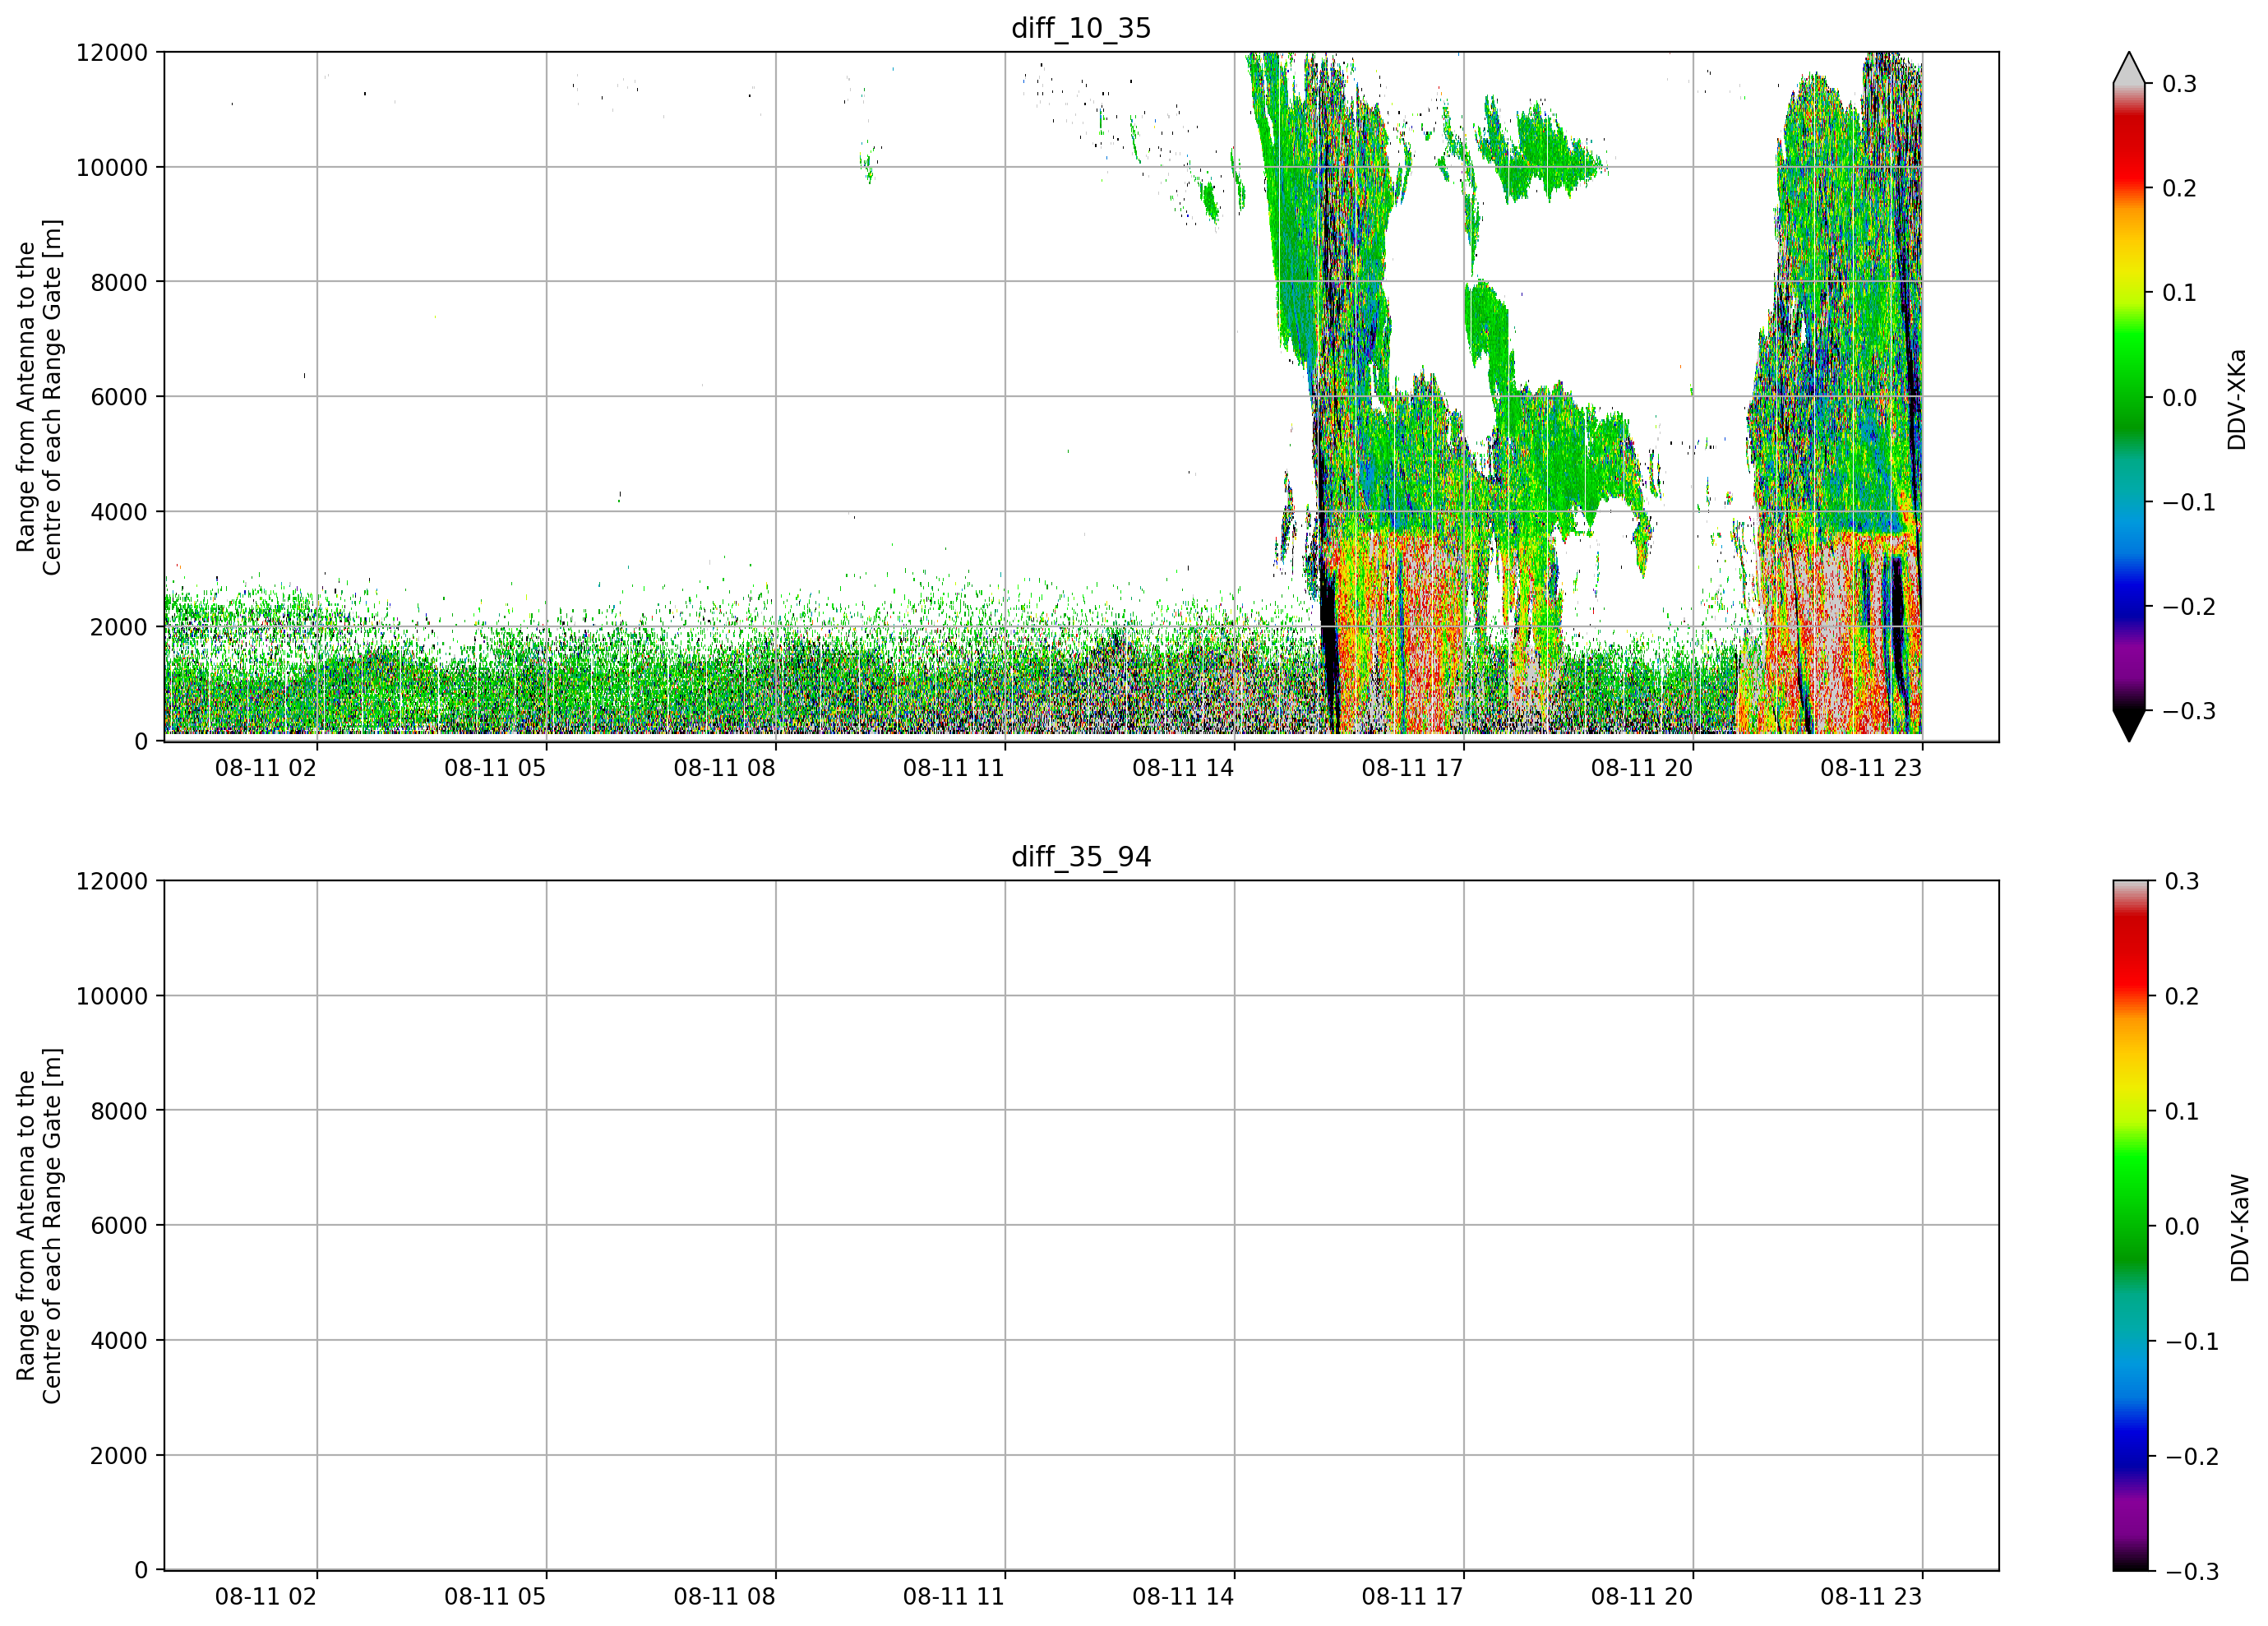Select the '08-11 08' x-tick under the diff_10_35 plot
2268x1626 pixels.
pos(725,768)
